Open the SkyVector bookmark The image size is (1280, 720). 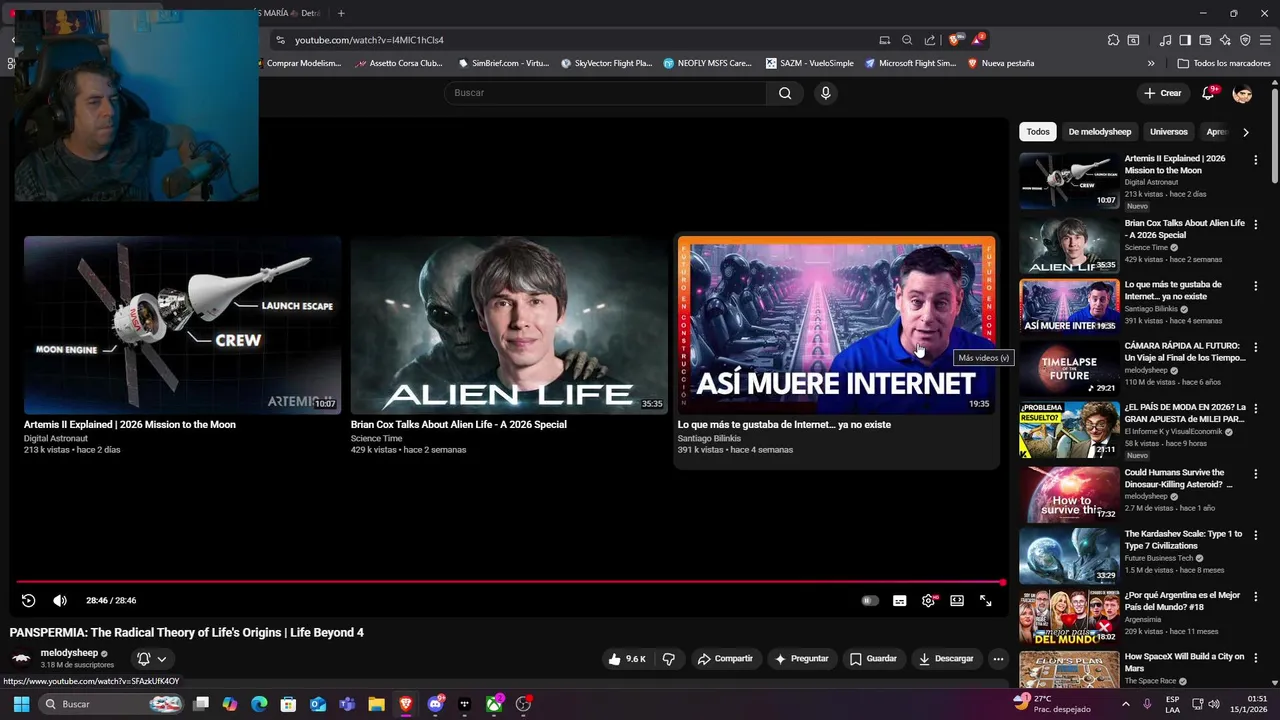click(x=606, y=63)
